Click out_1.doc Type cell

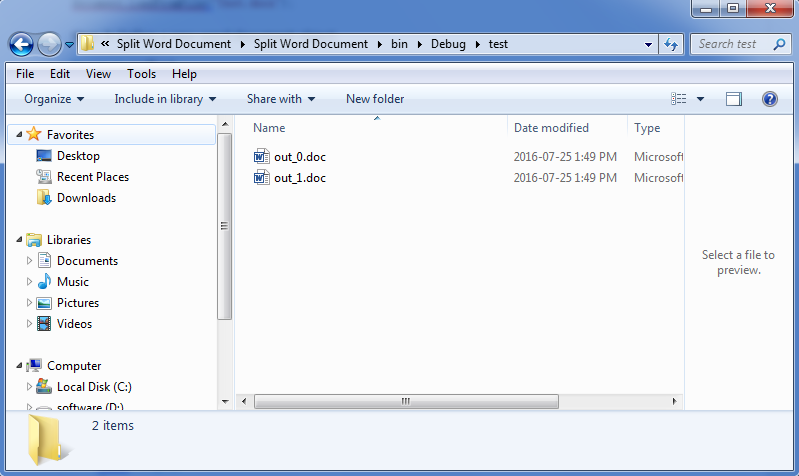pyautogui.click(x=658, y=178)
